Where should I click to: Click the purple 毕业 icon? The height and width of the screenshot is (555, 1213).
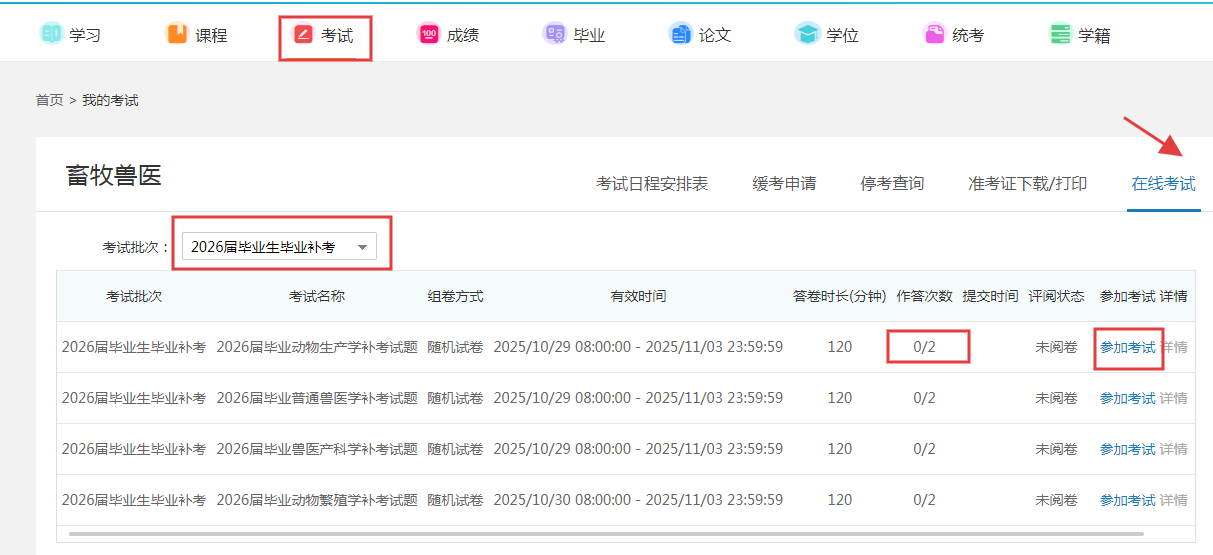click(554, 34)
